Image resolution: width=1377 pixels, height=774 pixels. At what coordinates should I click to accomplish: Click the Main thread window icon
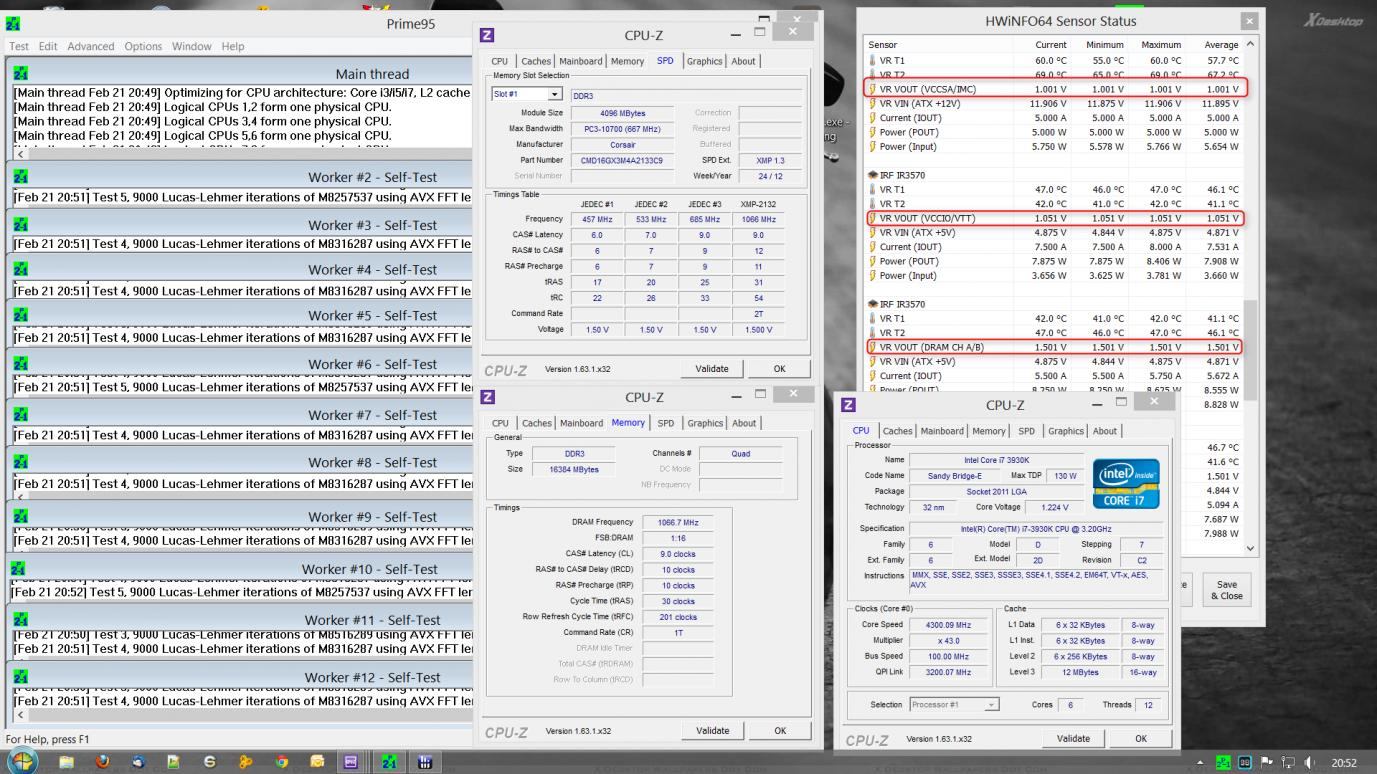pos(21,73)
